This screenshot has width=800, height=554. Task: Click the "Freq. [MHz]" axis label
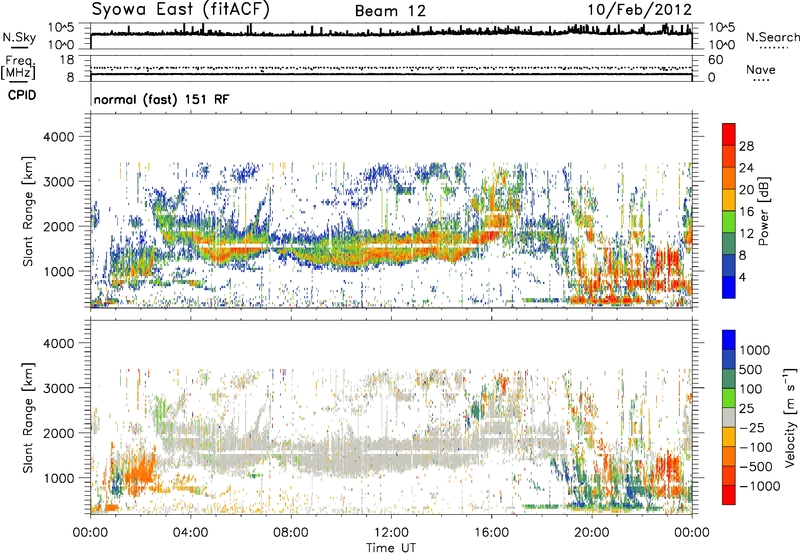[x=18, y=67]
